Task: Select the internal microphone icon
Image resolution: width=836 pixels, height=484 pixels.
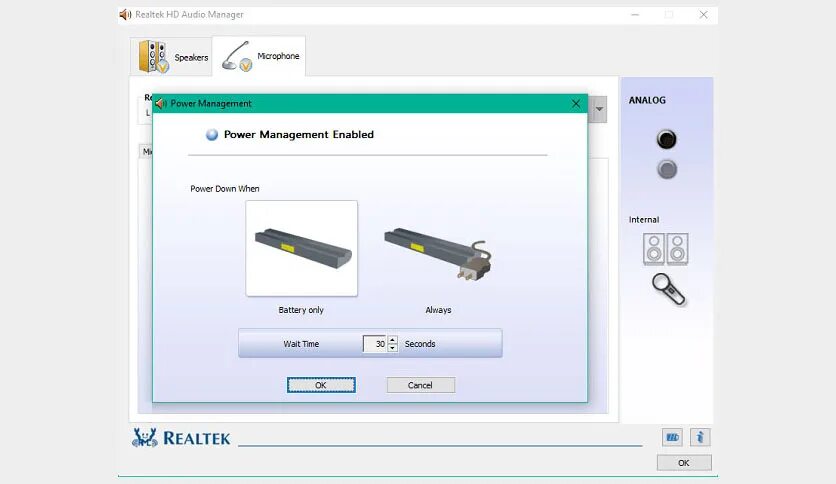Action: 669,290
